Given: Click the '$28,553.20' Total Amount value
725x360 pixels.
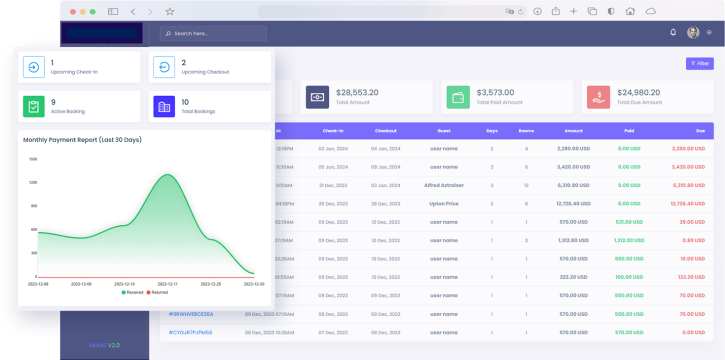Looking at the screenshot, I should coord(357,92).
